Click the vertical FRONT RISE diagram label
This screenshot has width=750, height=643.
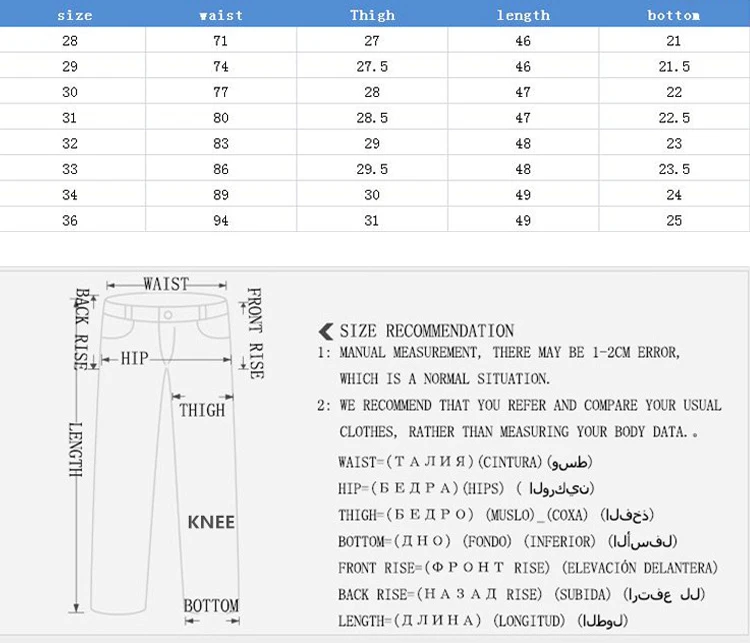tap(255, 333)
